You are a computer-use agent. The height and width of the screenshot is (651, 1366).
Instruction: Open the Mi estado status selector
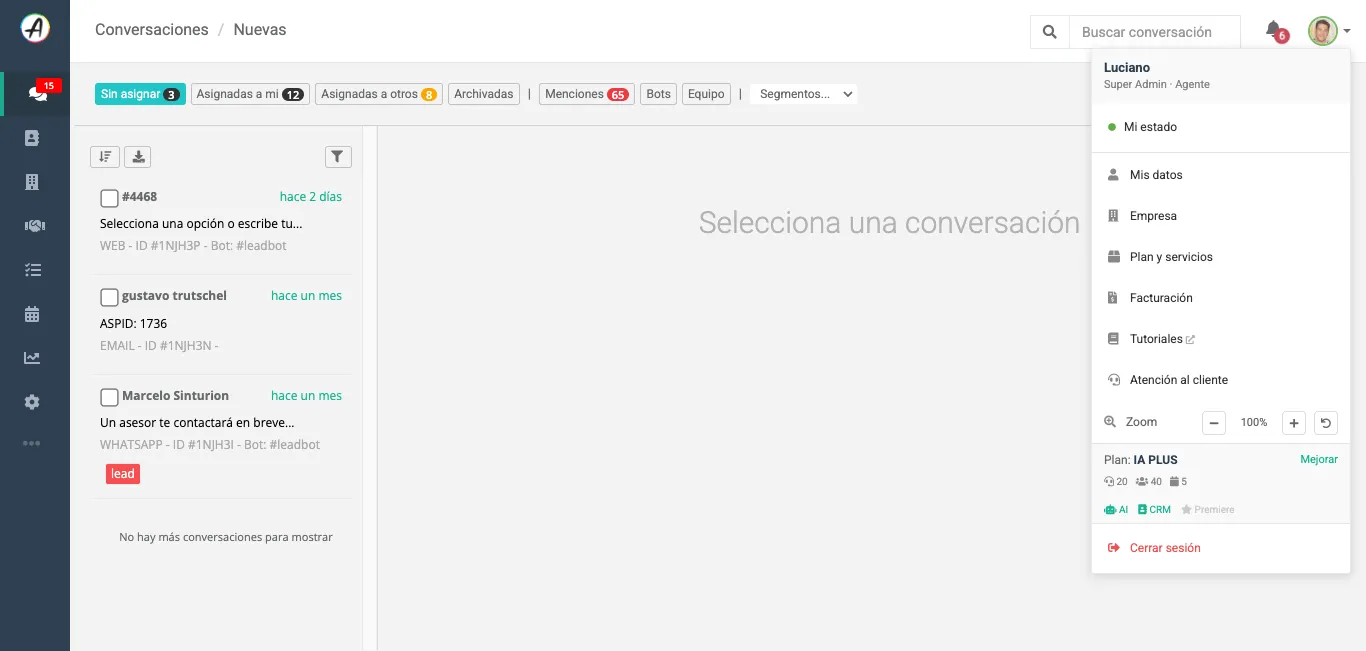[1221, 127]
